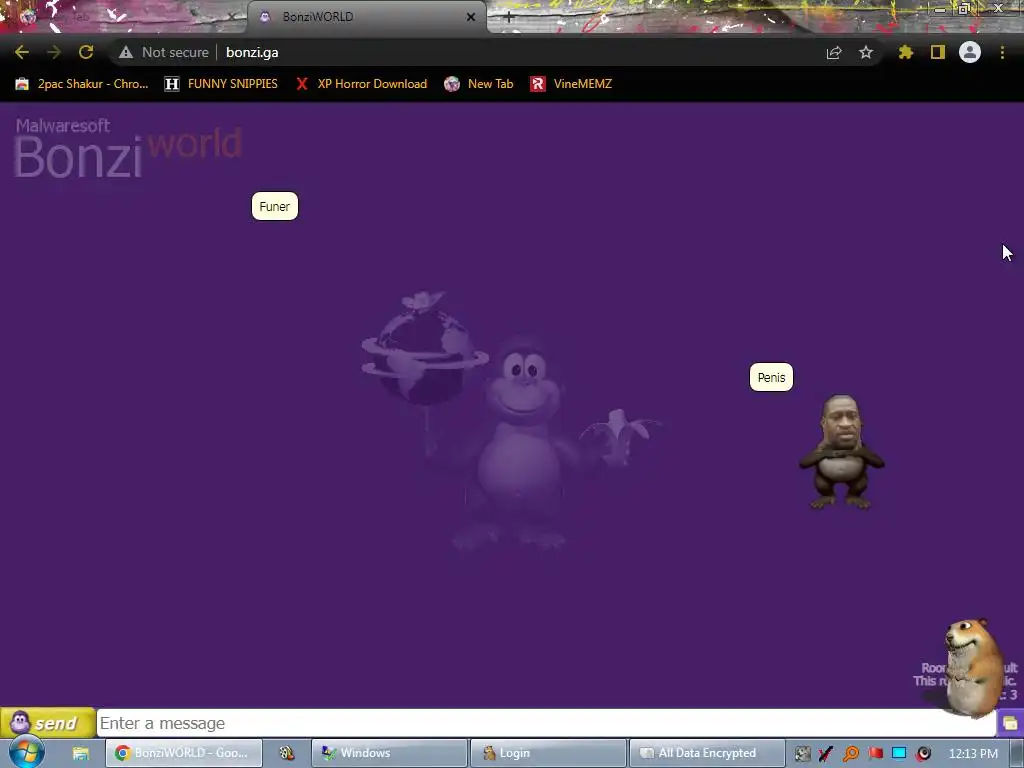Click the Funer speech bubble
Image resolution: width=1024 pixels, height=768 pixels.
point(275,206)
